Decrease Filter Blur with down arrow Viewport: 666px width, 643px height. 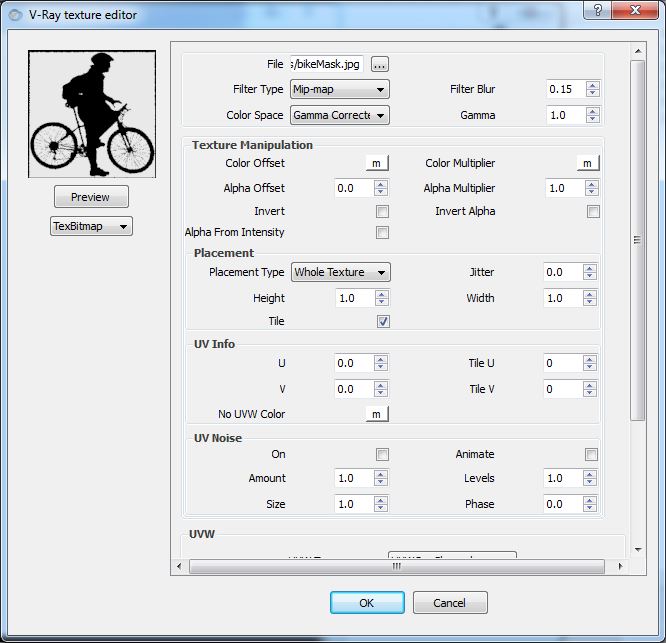(x=593, y=93)
